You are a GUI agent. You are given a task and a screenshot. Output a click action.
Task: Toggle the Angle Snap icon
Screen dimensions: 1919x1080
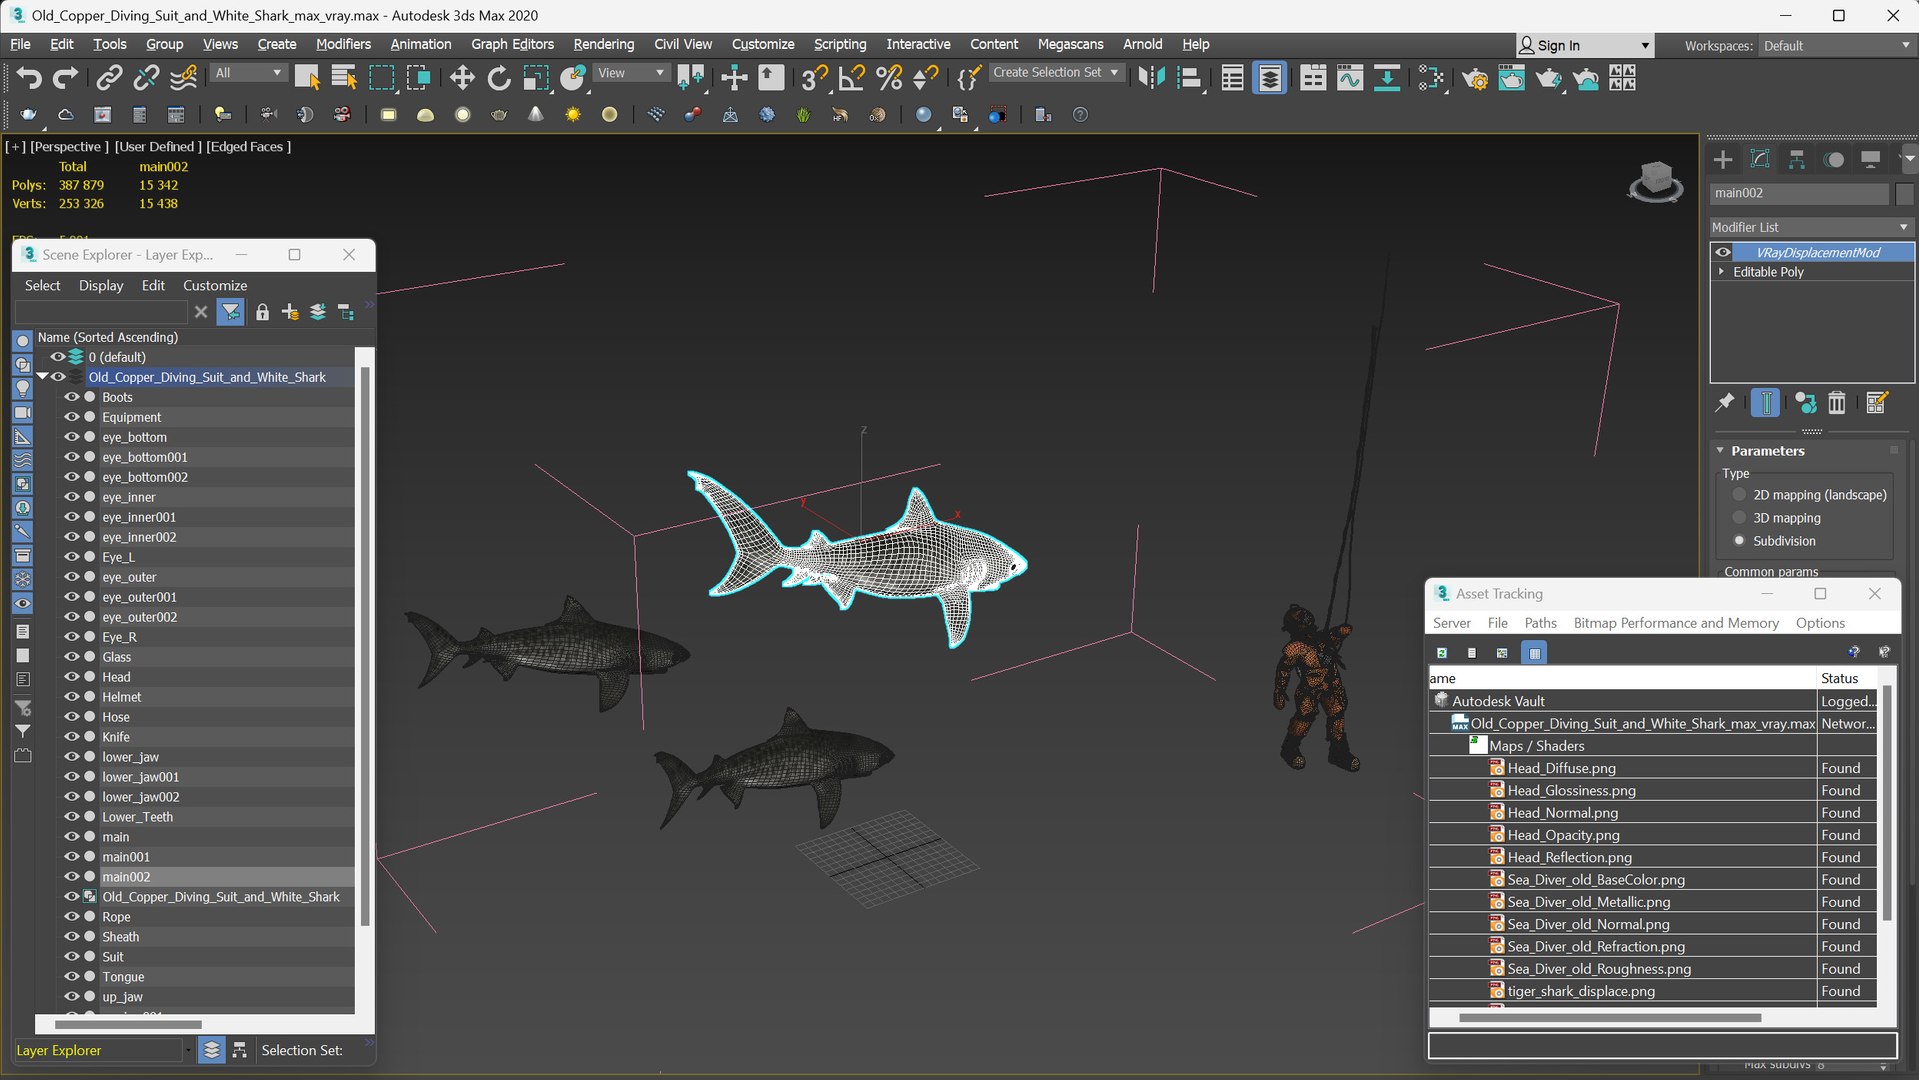tap(851, 78)
